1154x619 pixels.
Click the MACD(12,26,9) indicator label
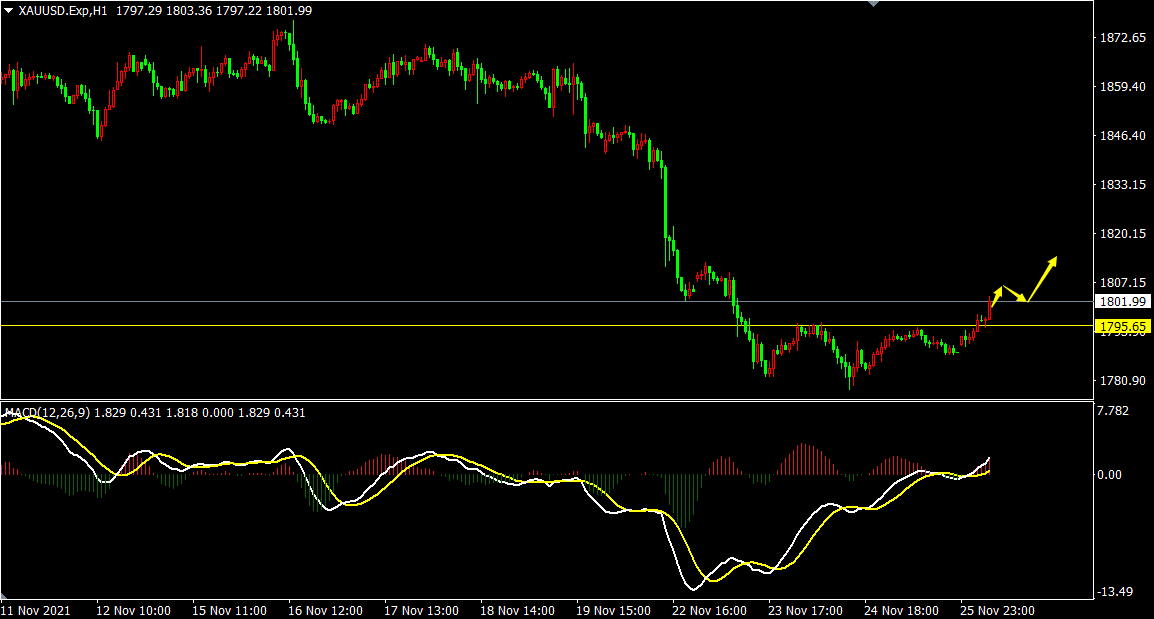click(47, 412)
